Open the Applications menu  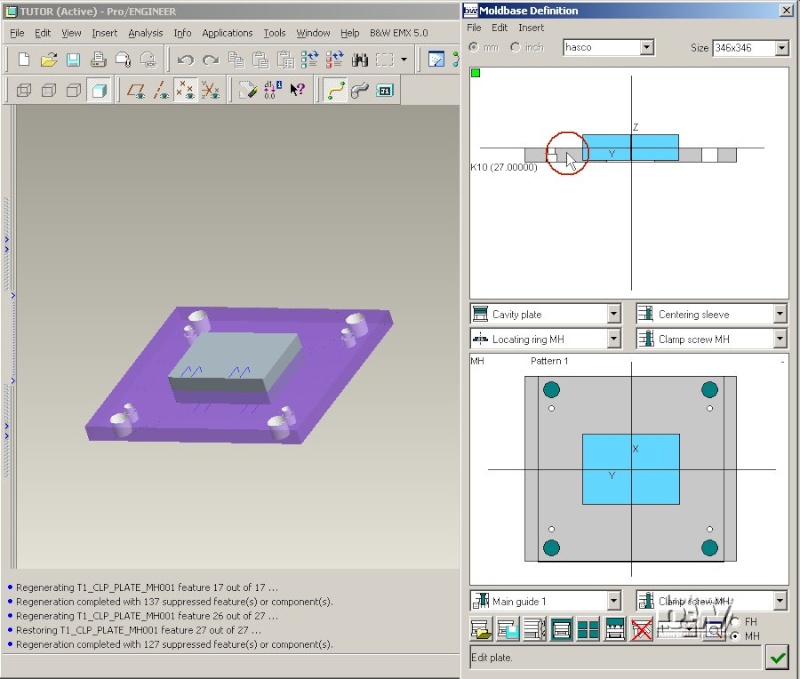coord(227,33)
